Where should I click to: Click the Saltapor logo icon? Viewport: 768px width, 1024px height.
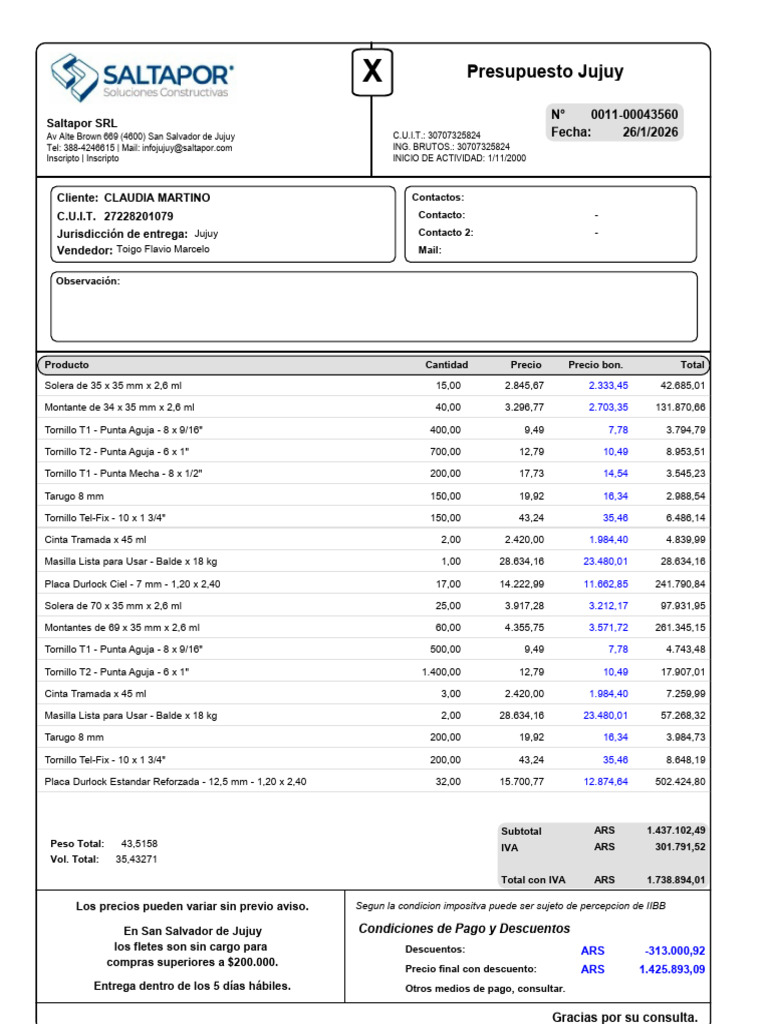point(74,78)
